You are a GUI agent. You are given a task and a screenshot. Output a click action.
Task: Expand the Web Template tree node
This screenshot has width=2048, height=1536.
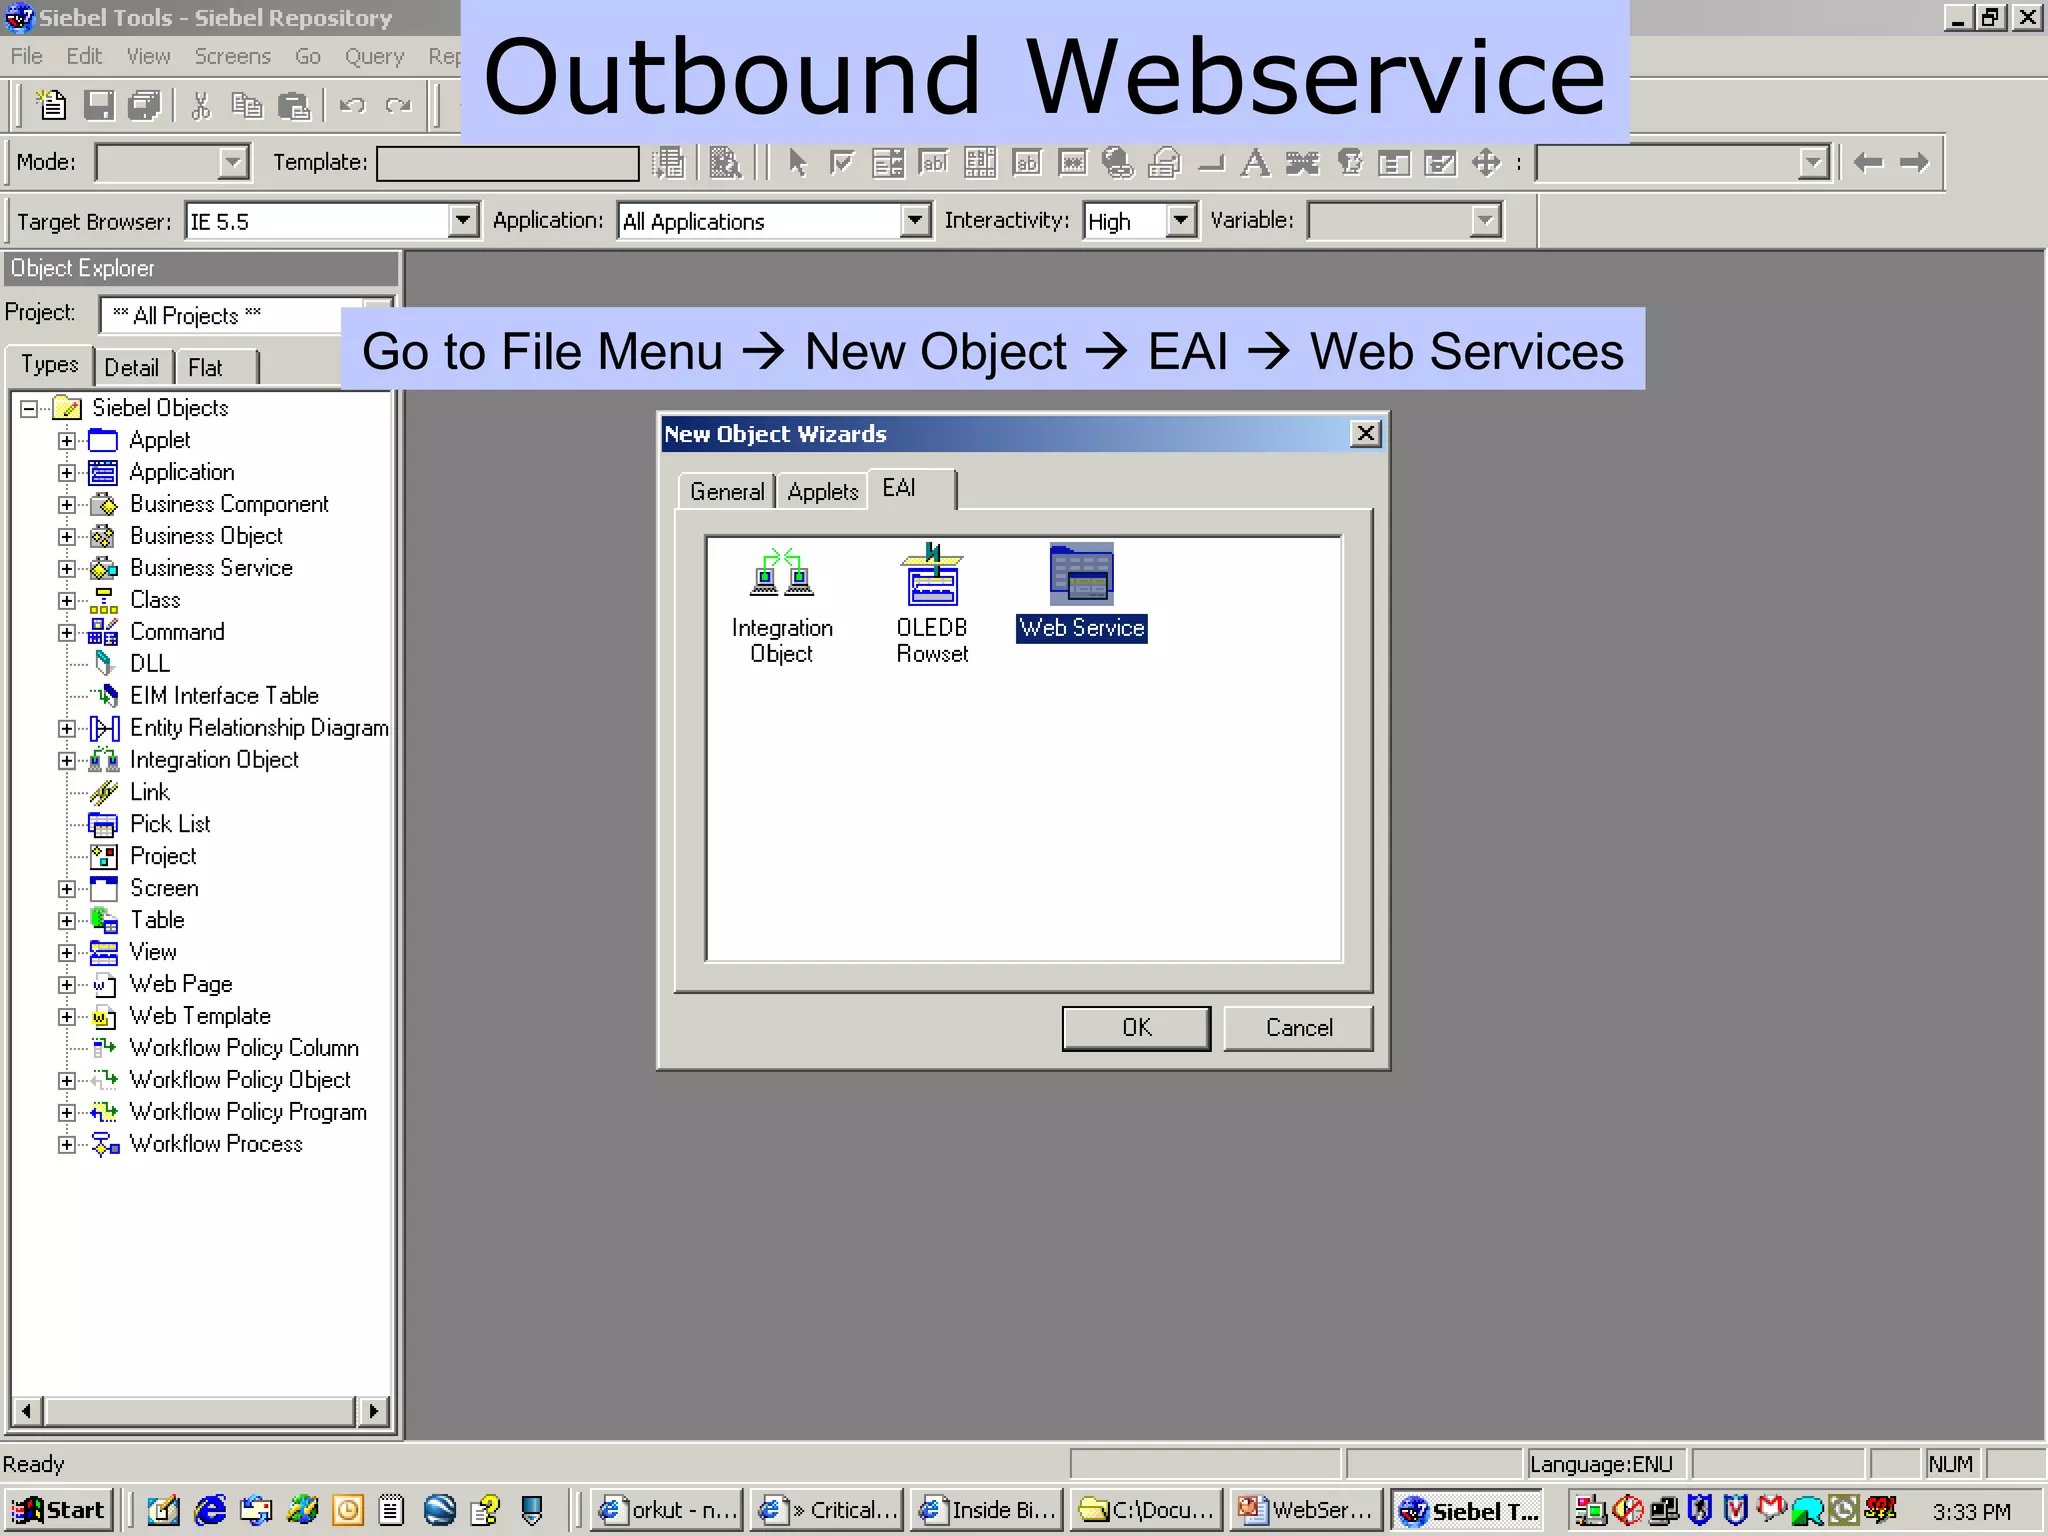point(66,1017)
